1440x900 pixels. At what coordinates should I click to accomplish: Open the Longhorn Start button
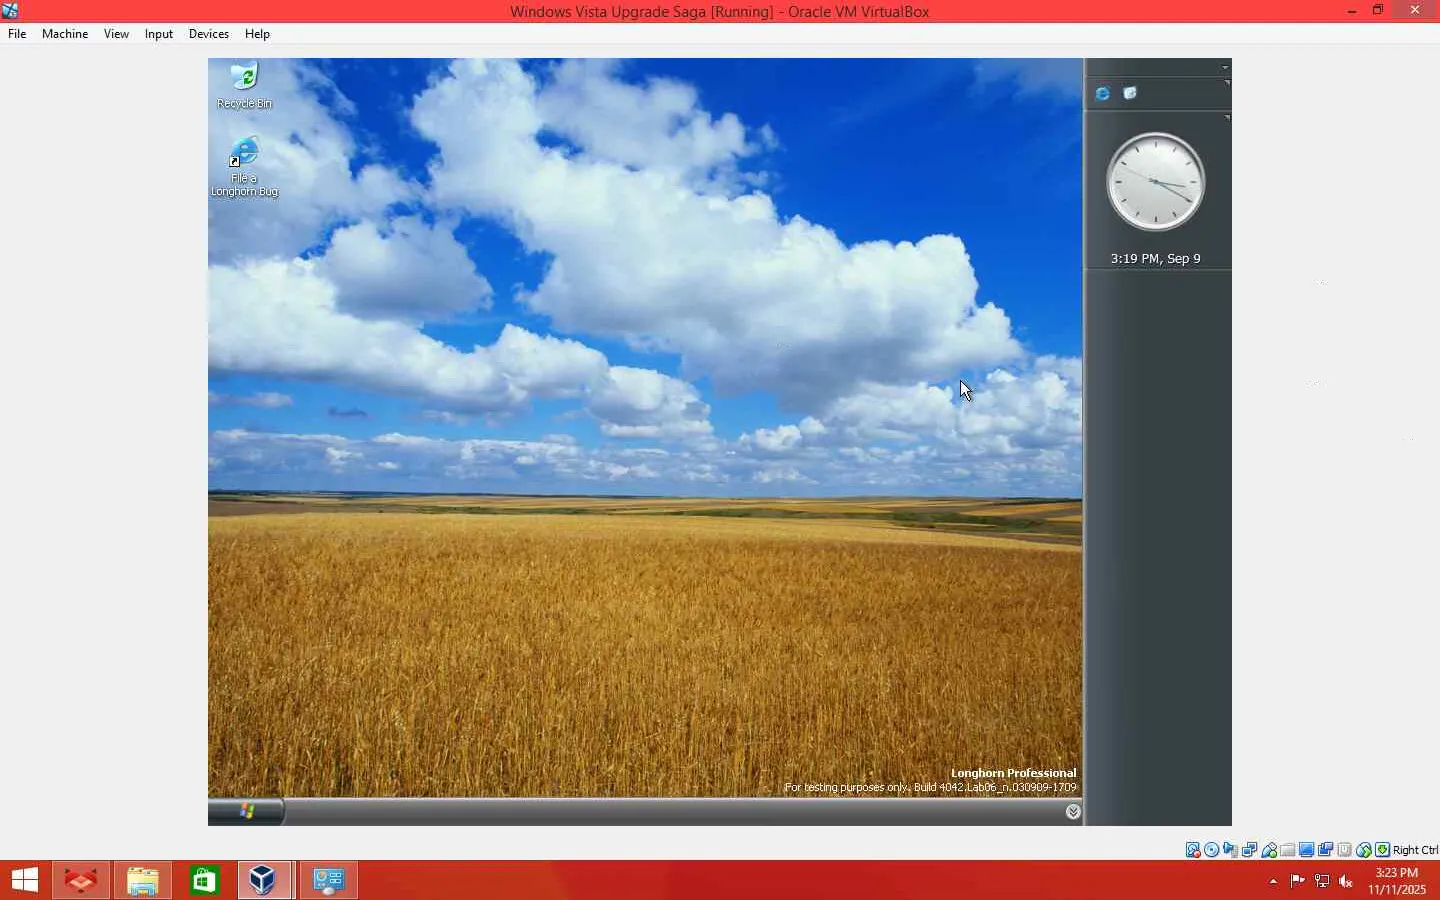(246, 811)
